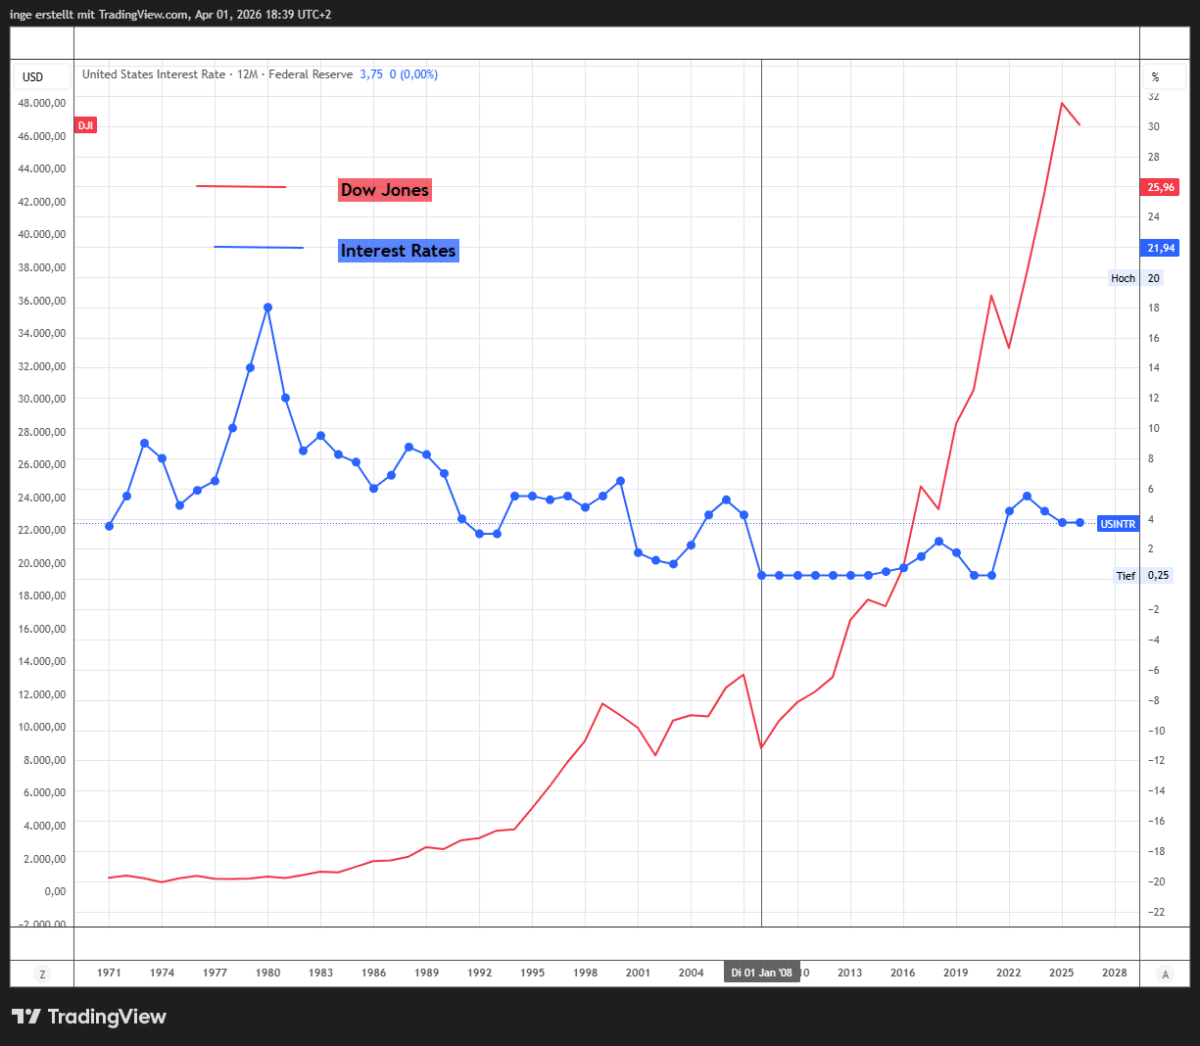Click the Z timezone button
Screen dimensions: 1200x1046
(x=42, y=973)
